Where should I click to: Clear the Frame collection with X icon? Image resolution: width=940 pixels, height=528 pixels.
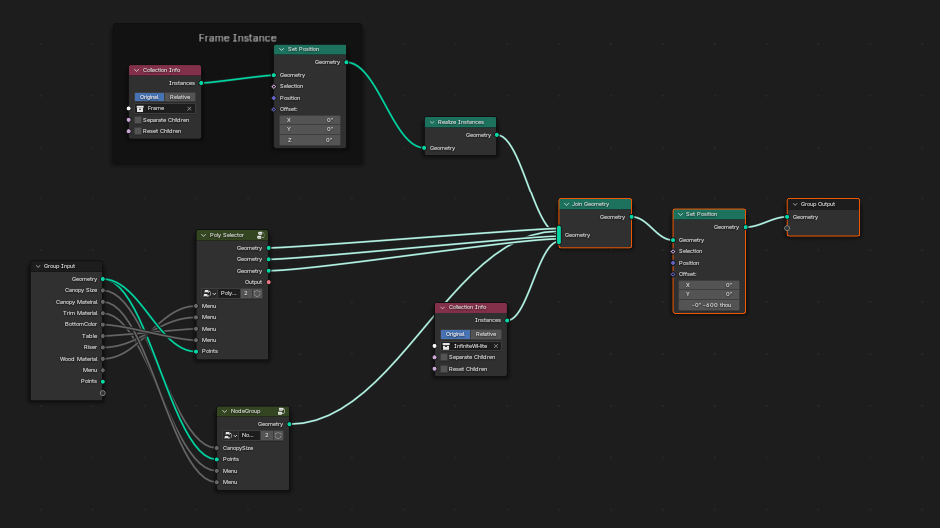tap(189, 108)
